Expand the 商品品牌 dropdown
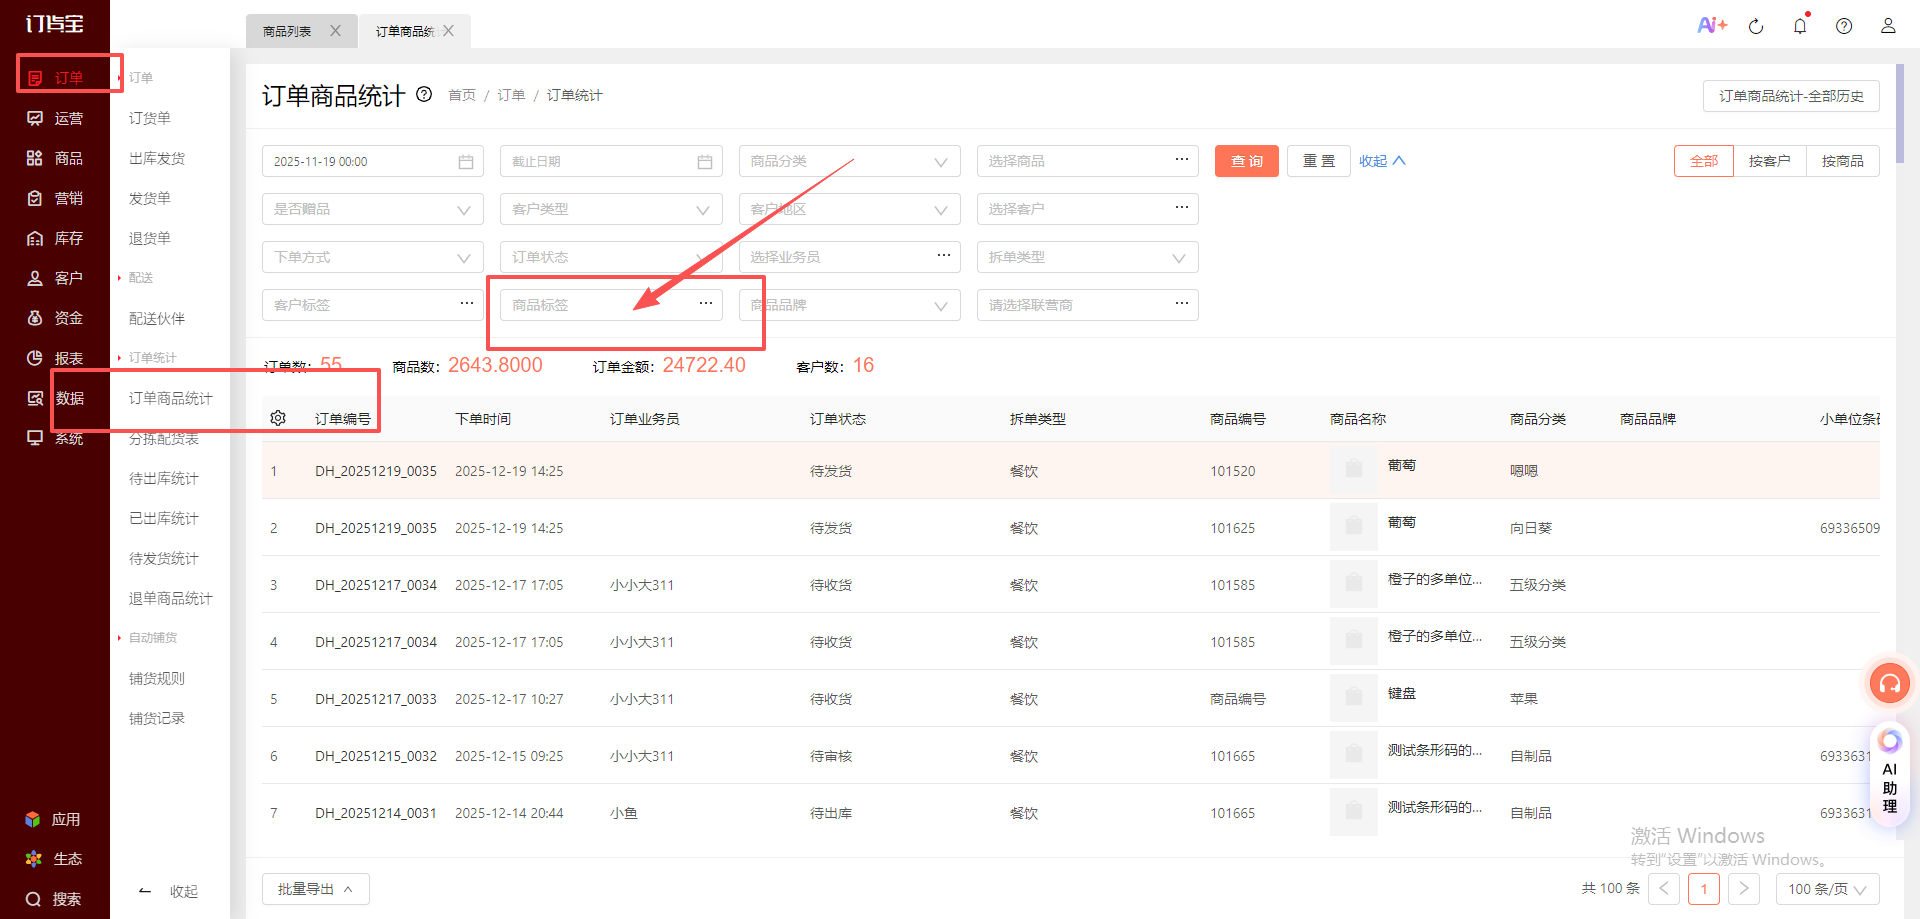The image size is (1920, 919). [850, 305]
